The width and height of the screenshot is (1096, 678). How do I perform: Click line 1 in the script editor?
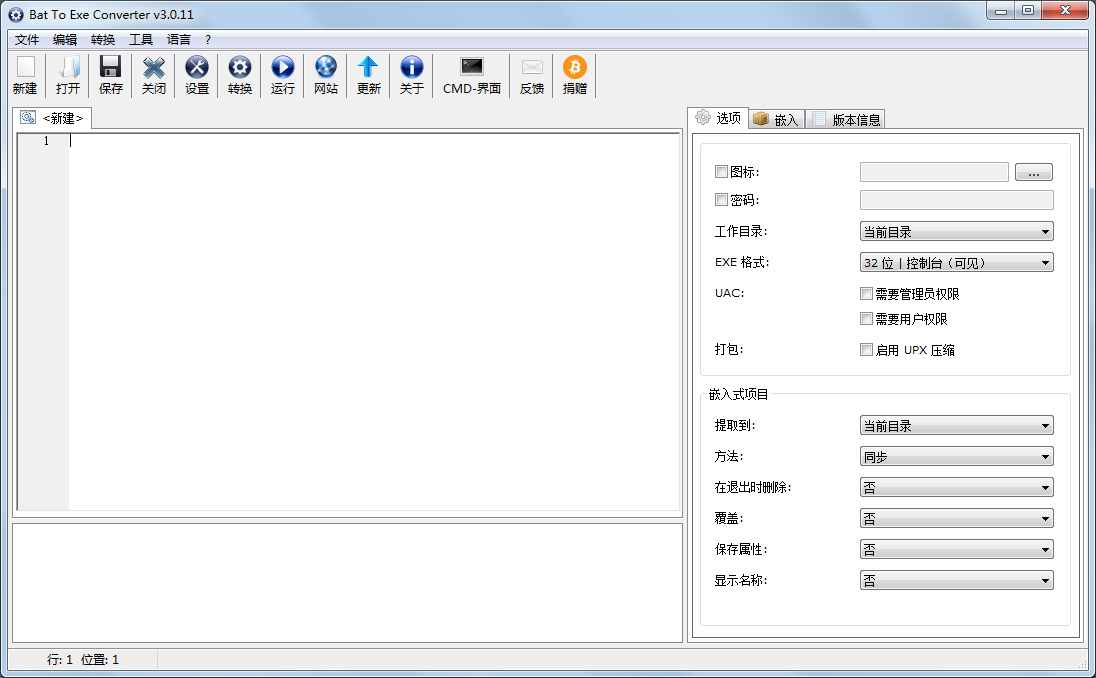[x=374, y=141]
